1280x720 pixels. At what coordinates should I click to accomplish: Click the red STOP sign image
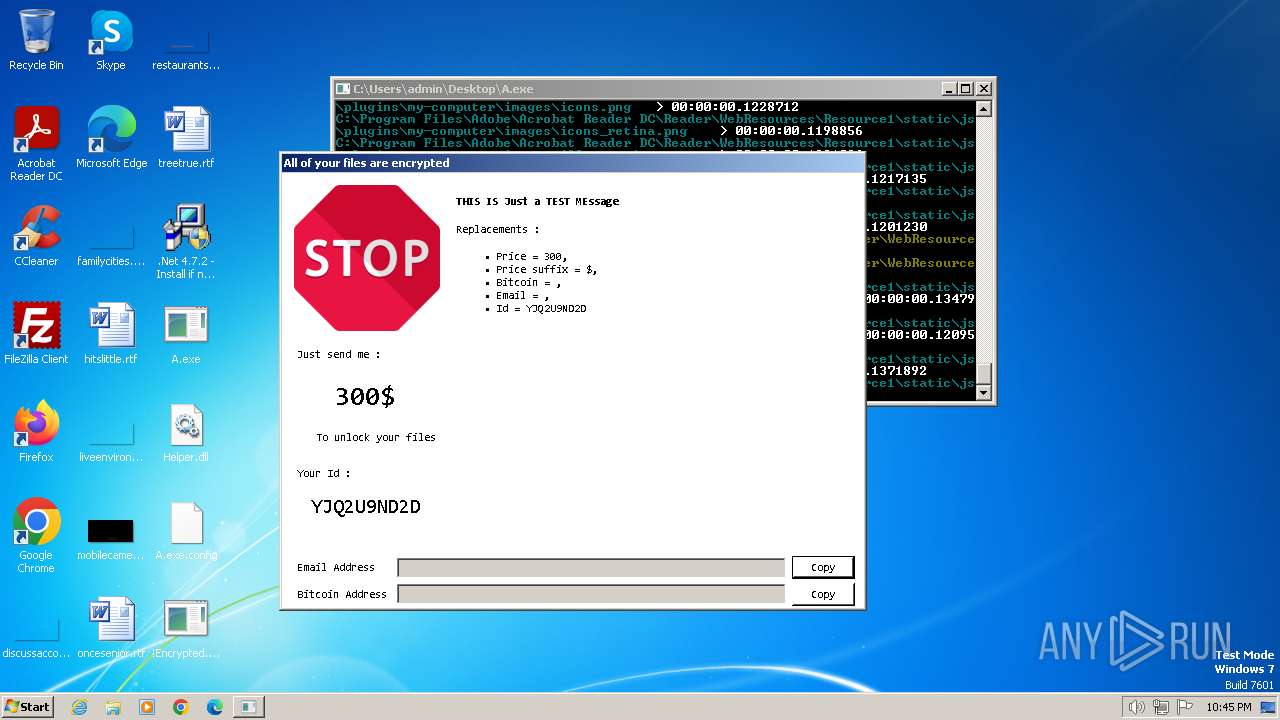coord(367,258)
